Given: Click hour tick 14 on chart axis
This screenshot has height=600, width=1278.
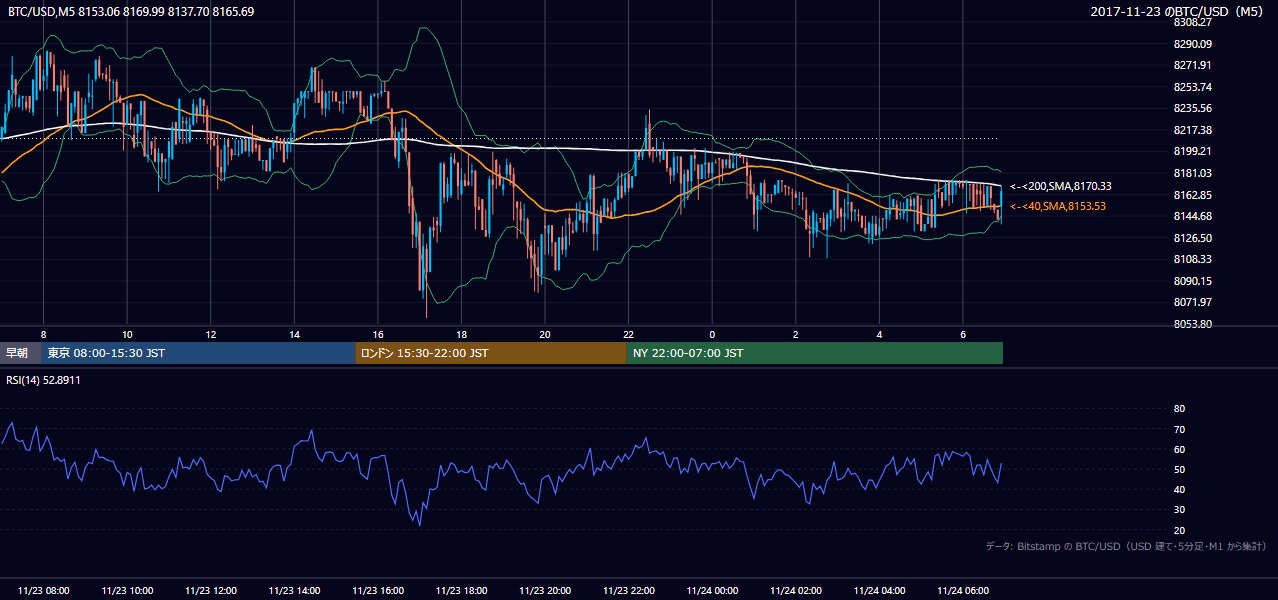Looking at the screenshot, I should [x=295, y=334].
